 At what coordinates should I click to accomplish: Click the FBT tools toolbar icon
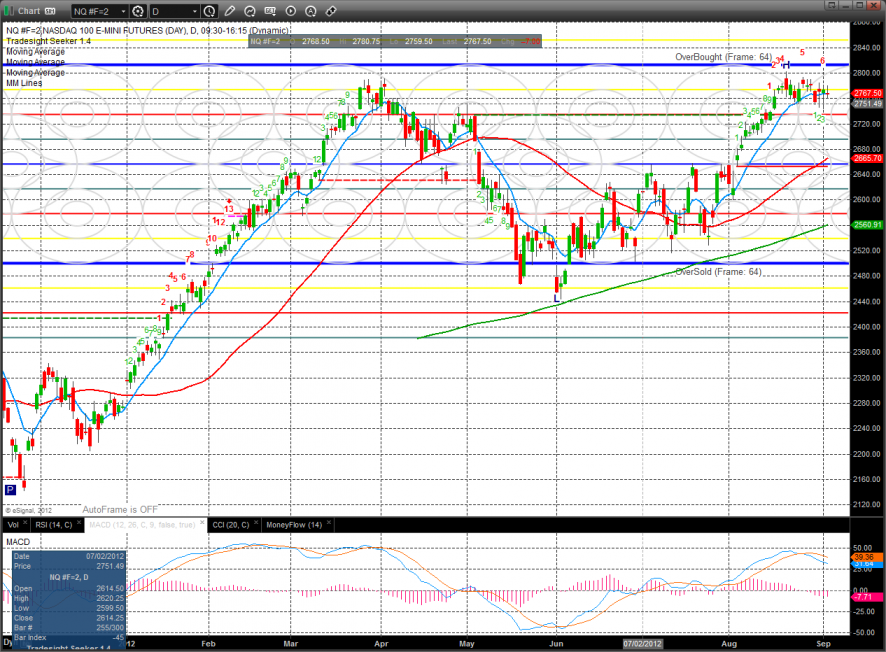(270, 11)
